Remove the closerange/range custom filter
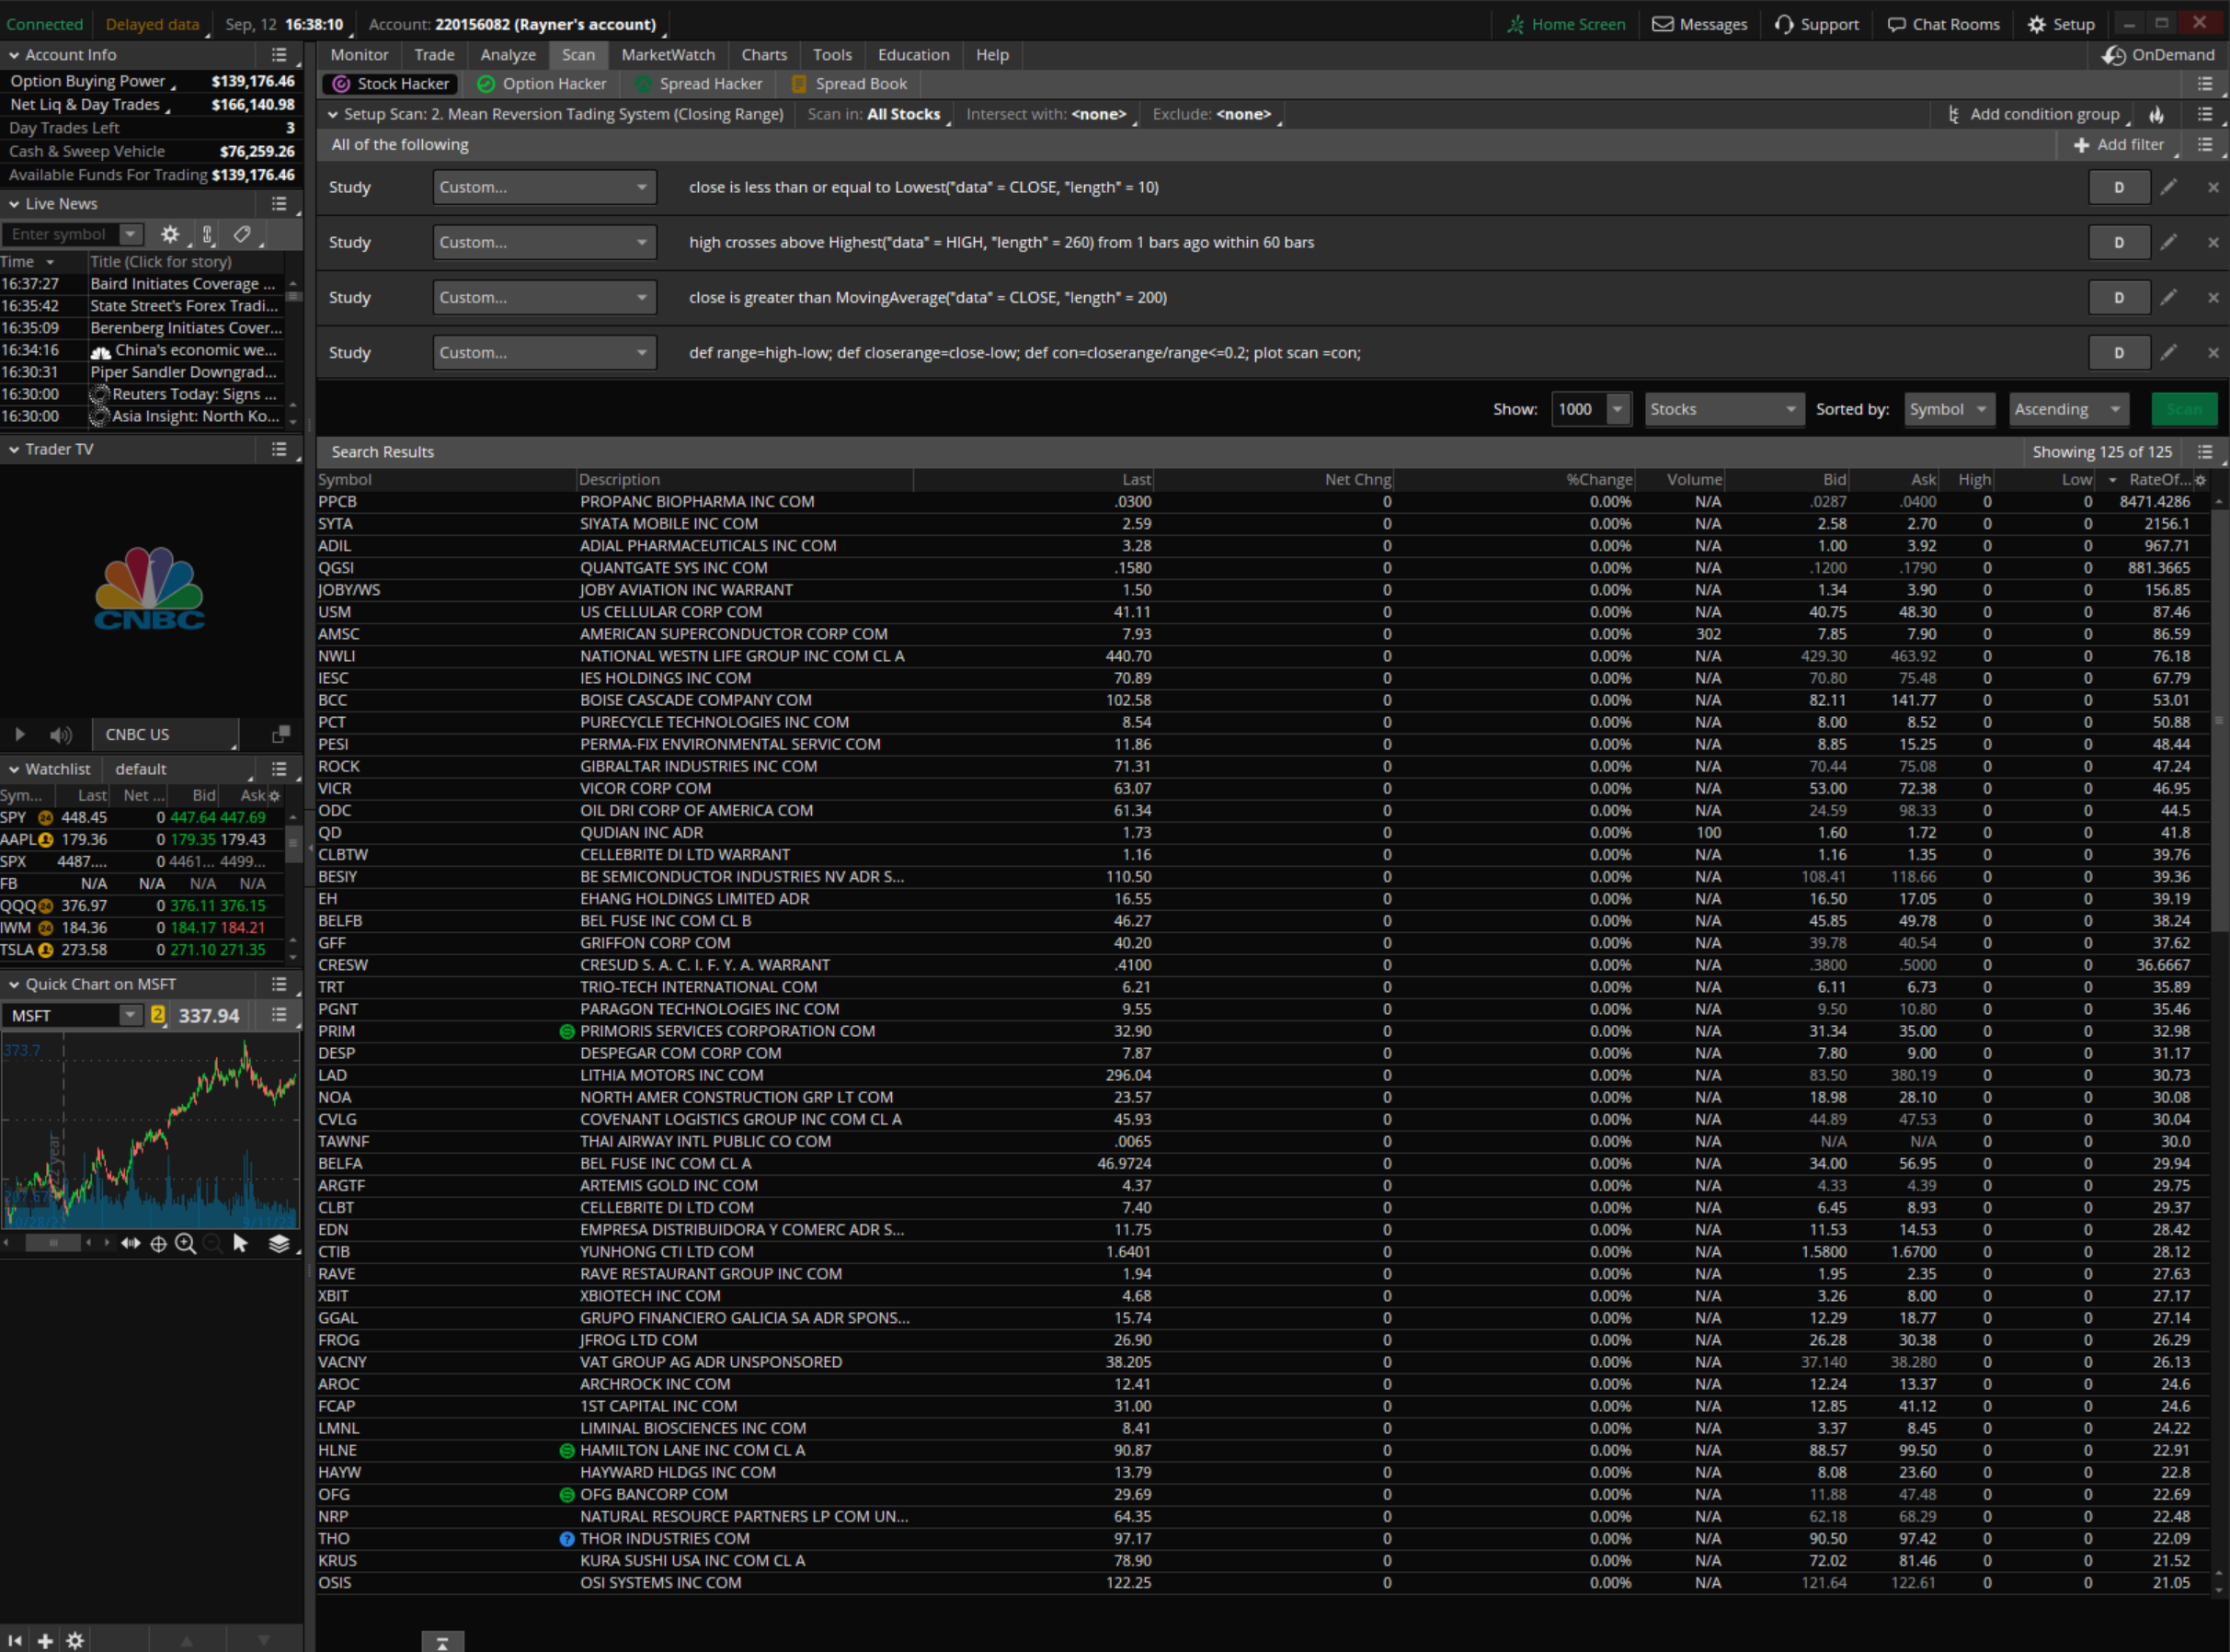This screenshot has height=1652, width=2230. point(2212,352)
